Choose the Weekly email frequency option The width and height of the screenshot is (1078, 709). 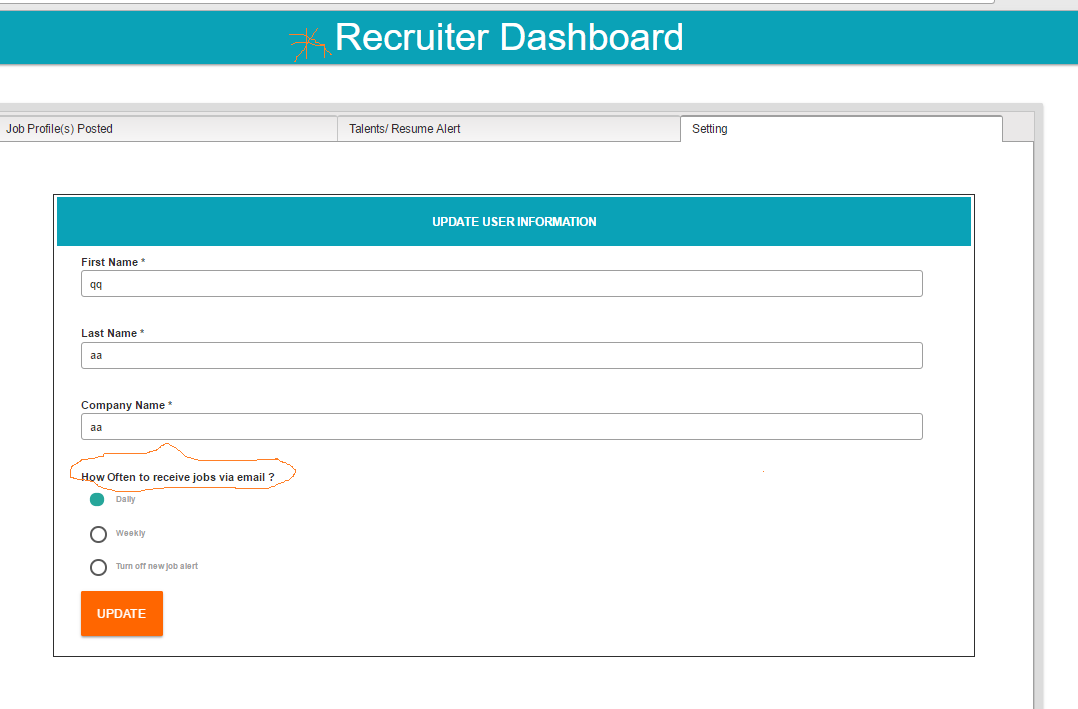pos(98,534)
